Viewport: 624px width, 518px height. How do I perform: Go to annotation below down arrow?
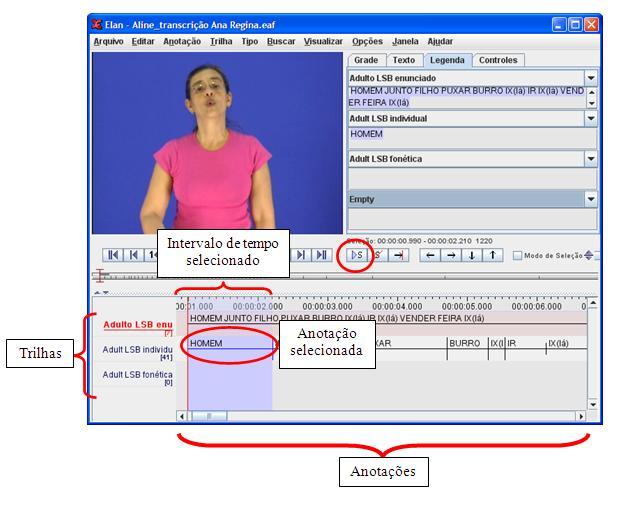472,255
